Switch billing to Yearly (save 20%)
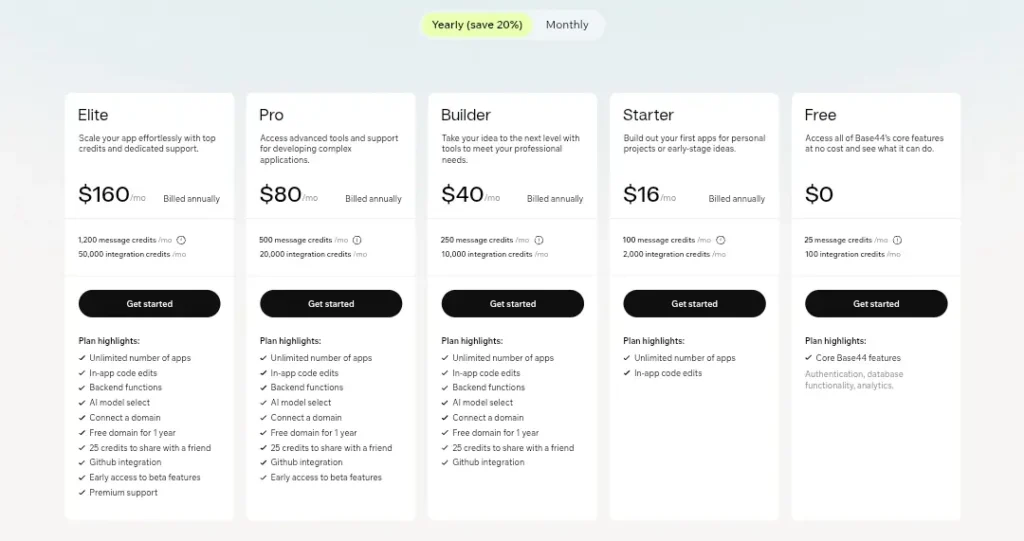Viewport: 1024px width, 541px height. 477,25
